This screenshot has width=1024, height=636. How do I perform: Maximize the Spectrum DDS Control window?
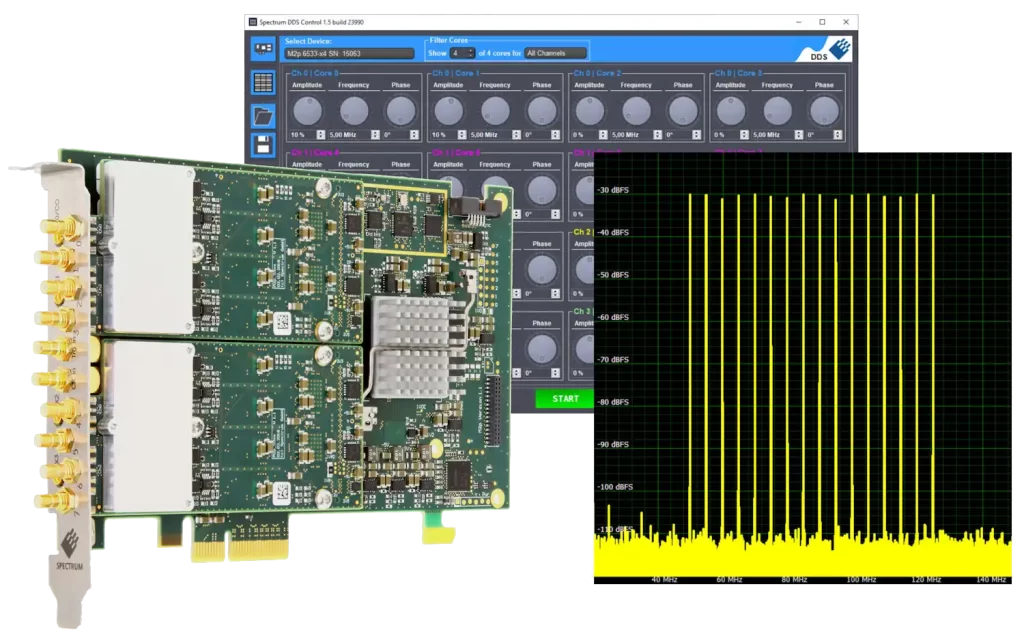click(x=822, y=21)
